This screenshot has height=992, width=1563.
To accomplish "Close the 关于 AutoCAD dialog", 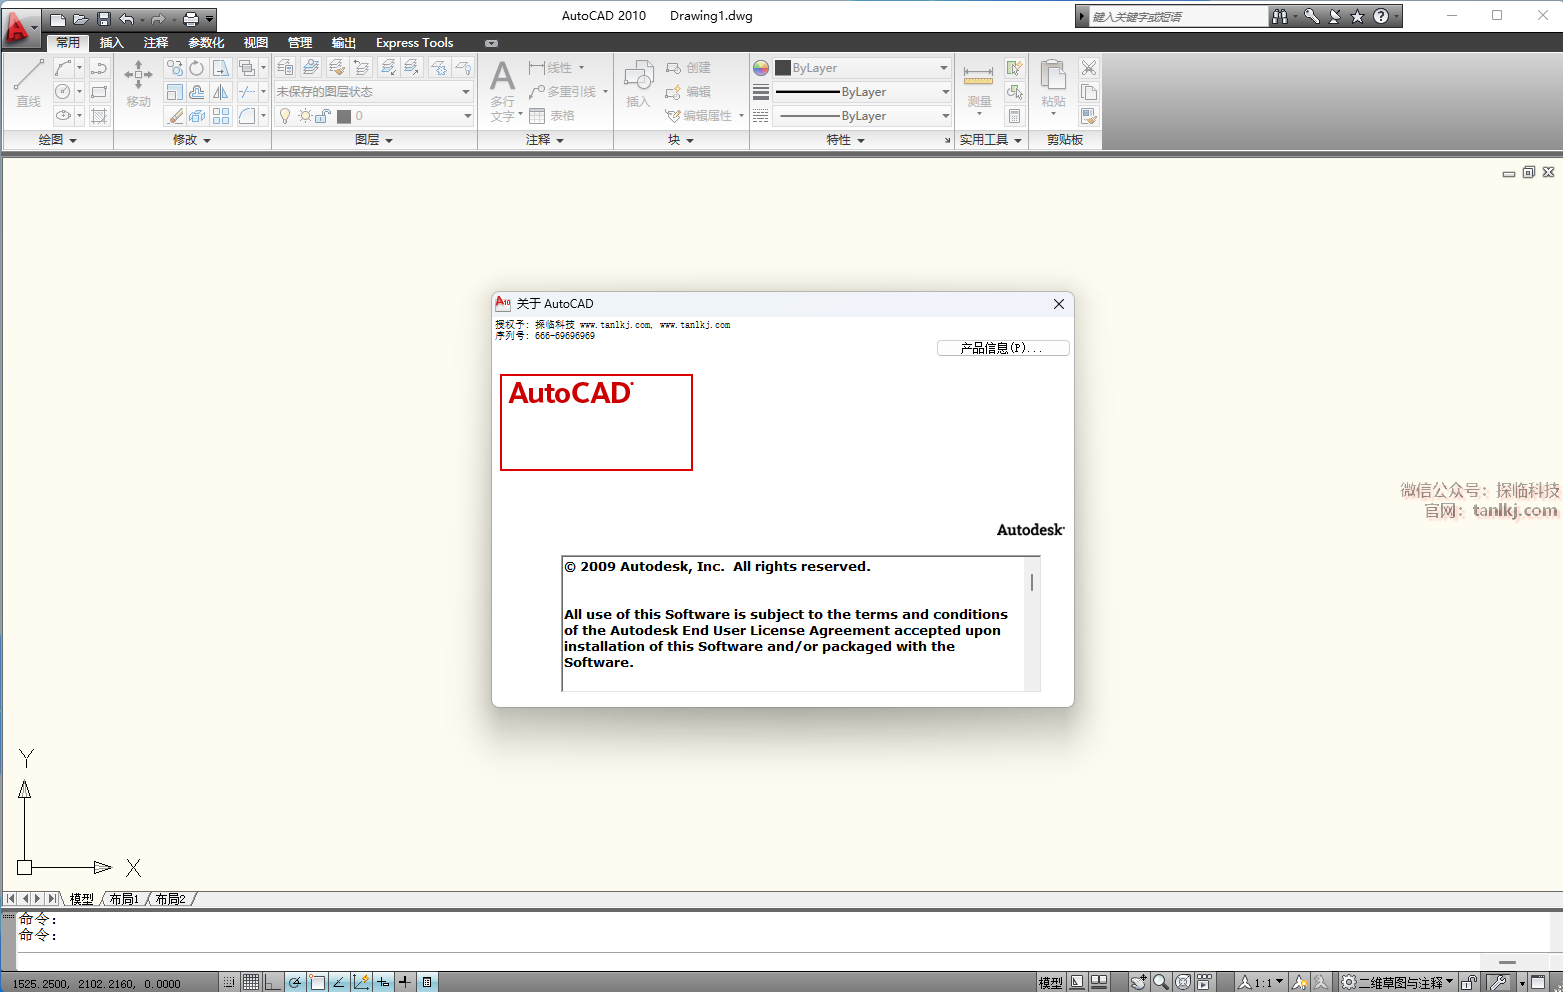I will (x=1059, y=304).
